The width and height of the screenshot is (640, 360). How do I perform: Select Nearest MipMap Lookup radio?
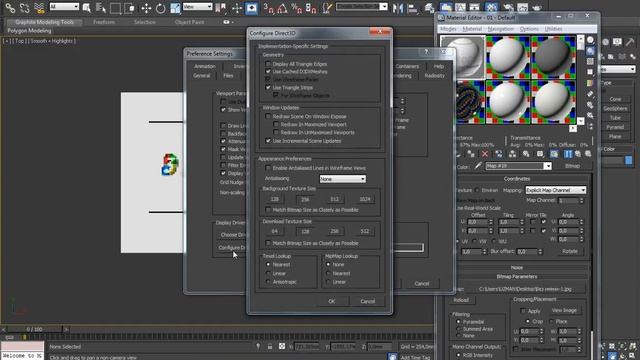[x=328, y=273]
